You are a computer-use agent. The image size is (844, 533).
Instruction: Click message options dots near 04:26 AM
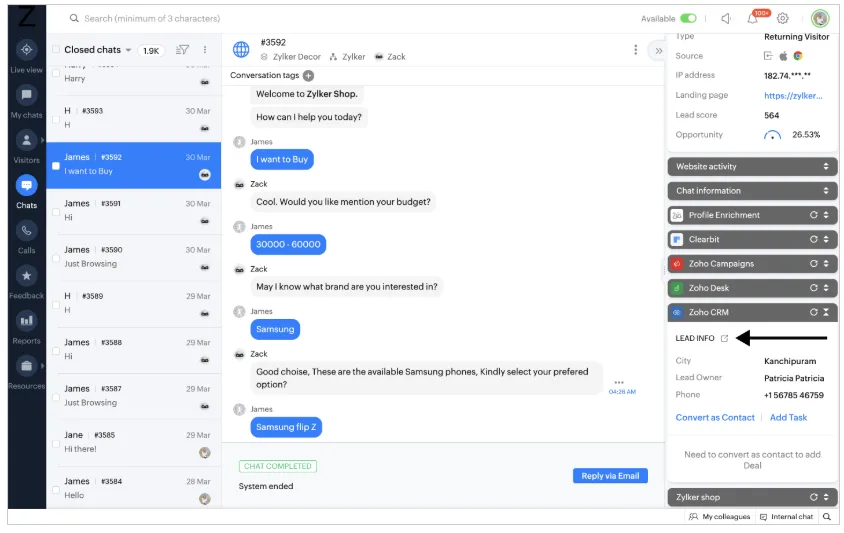pyautogui.click(x=618, y=383)
